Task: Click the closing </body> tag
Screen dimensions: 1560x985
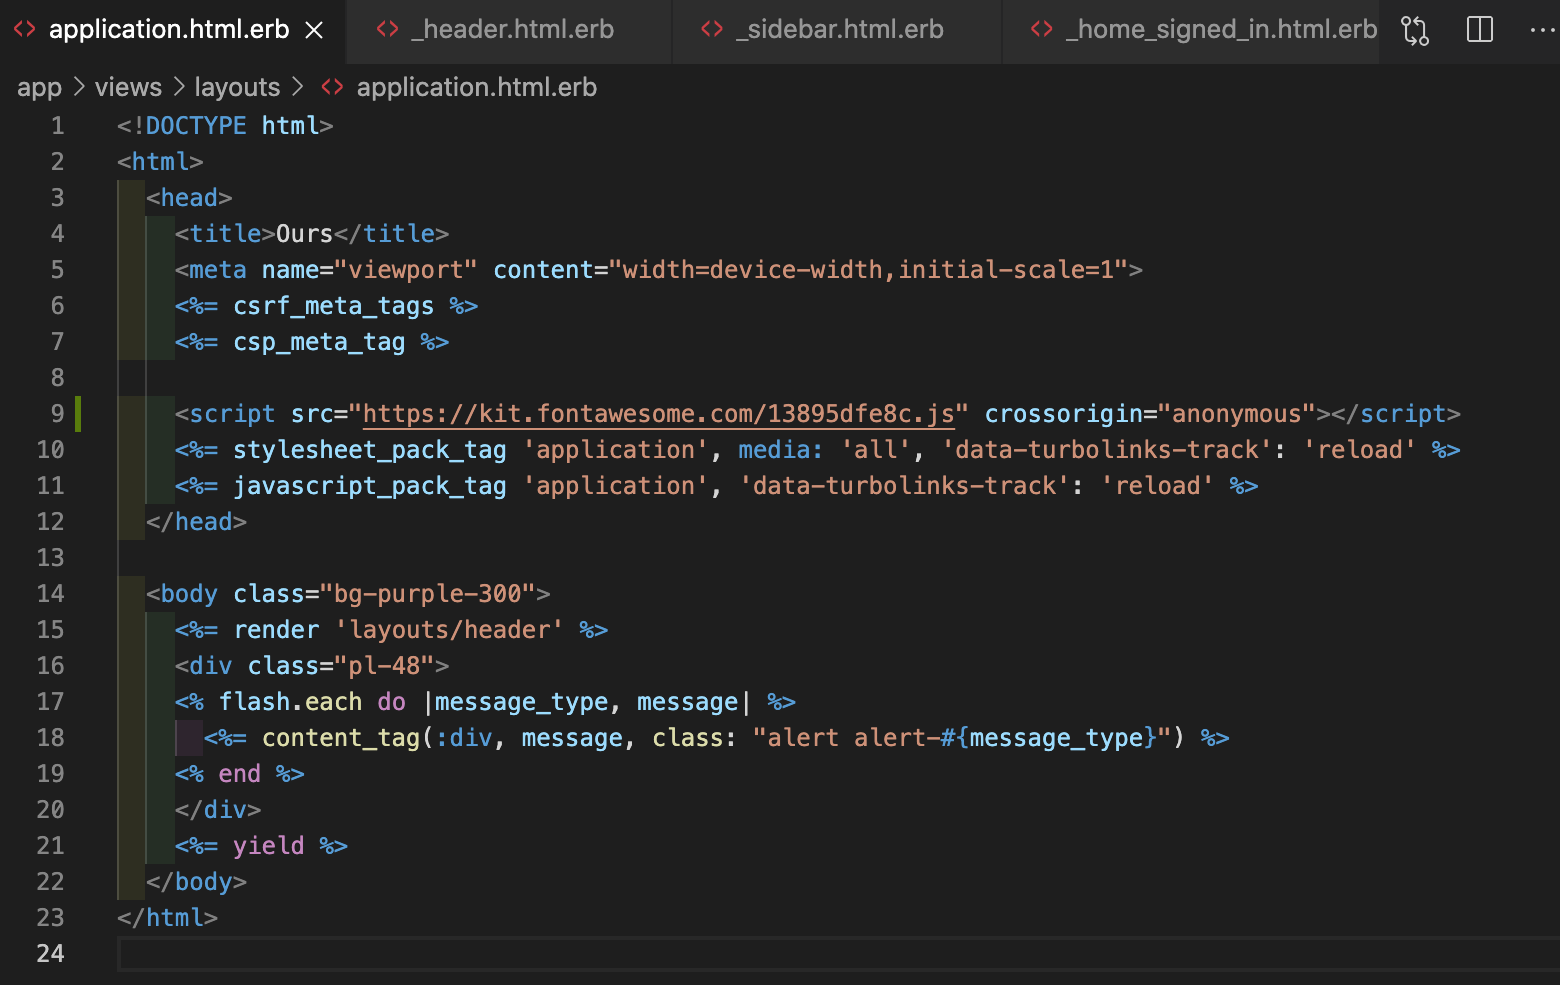Action: pyautogui.click(x=196, y=882)
